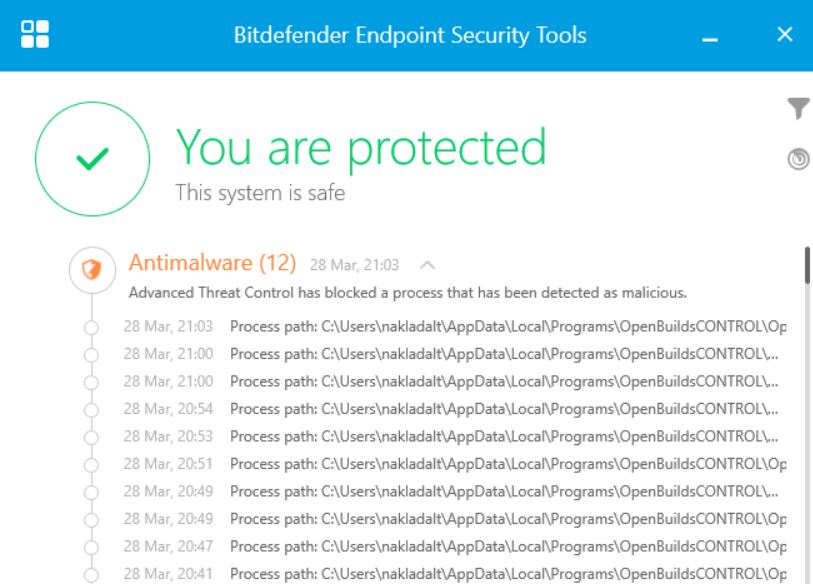Click timeline marker beside 20:51 event

click(x=91, y=465)
